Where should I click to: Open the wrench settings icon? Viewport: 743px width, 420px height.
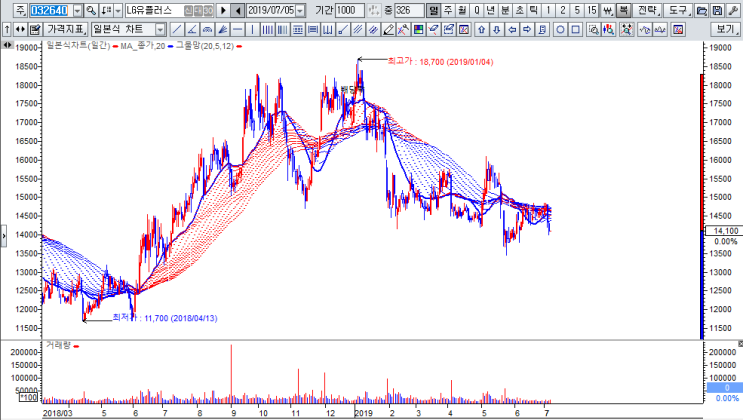click(x=733, y=10)
